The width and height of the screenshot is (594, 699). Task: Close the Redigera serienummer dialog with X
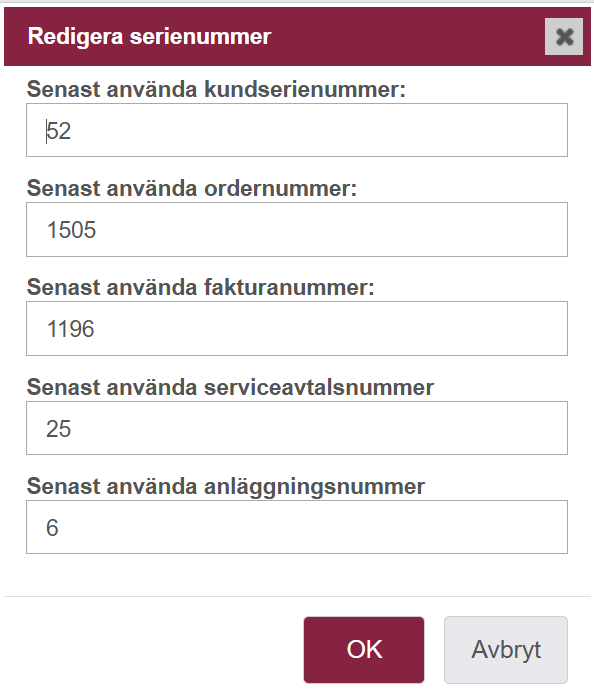(x=564, y=37)
